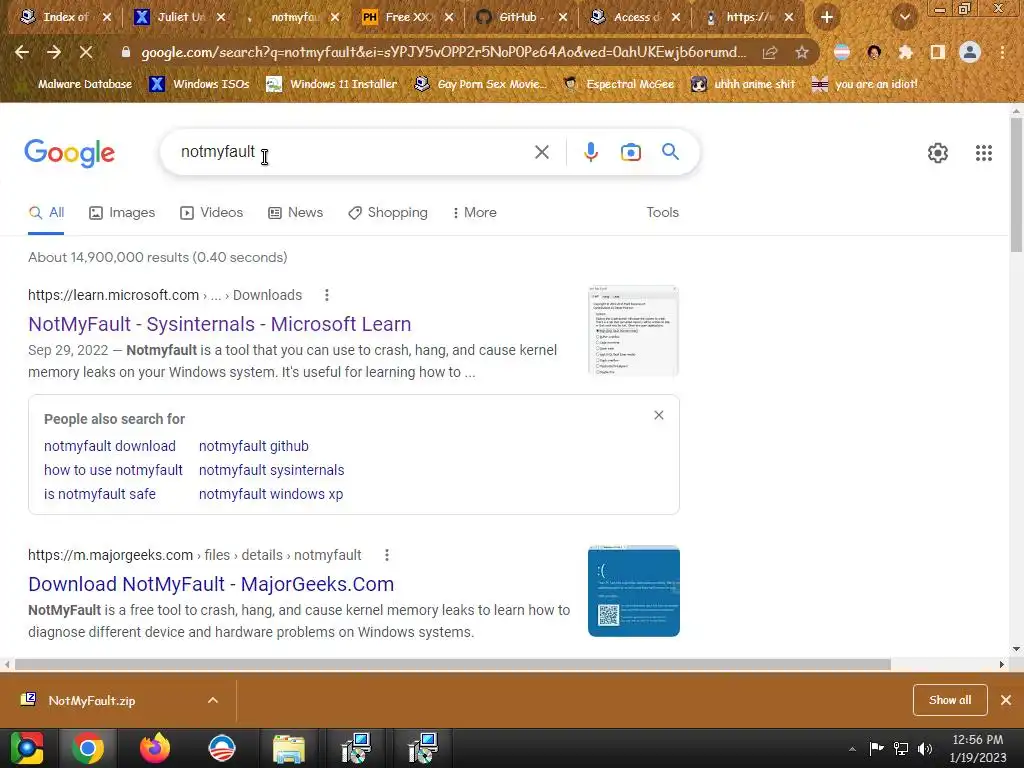
Task: View the NotMyFault dialog thumbnail
Action: [633, 331]
